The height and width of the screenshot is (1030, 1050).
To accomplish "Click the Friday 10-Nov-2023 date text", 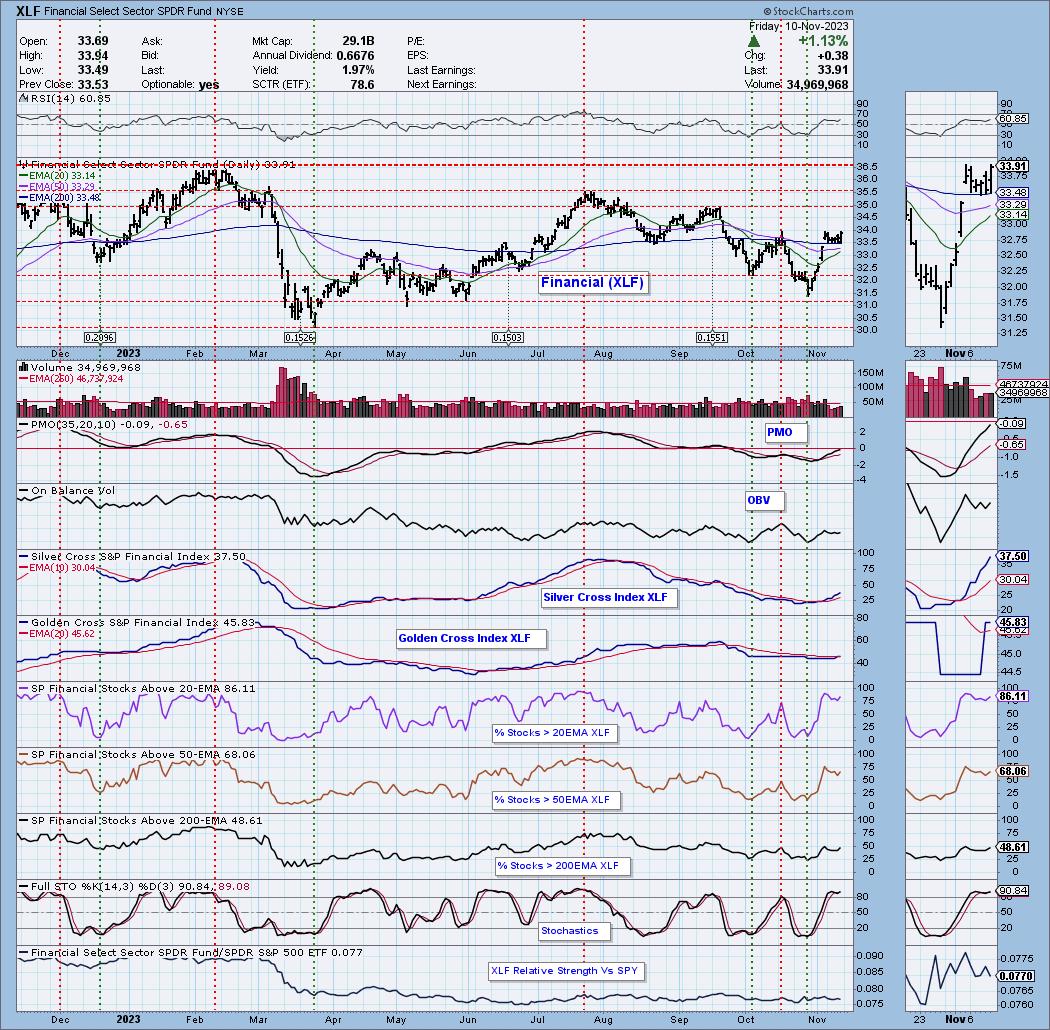I will point(798,26).
